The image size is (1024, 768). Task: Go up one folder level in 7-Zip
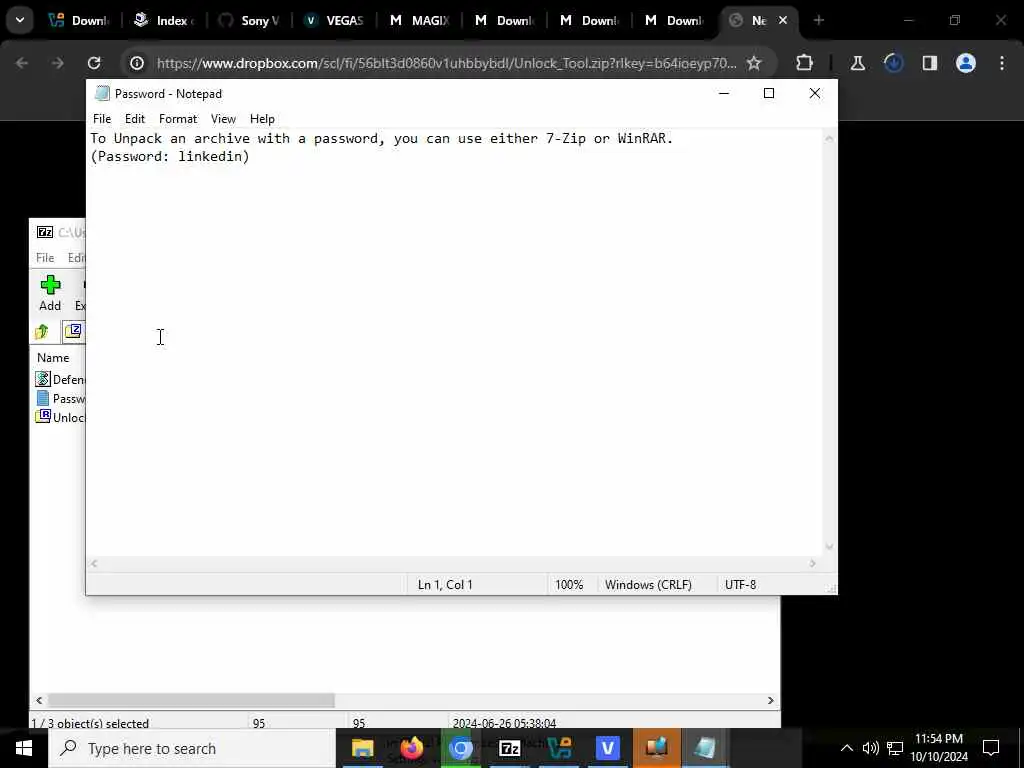(42, 332)
